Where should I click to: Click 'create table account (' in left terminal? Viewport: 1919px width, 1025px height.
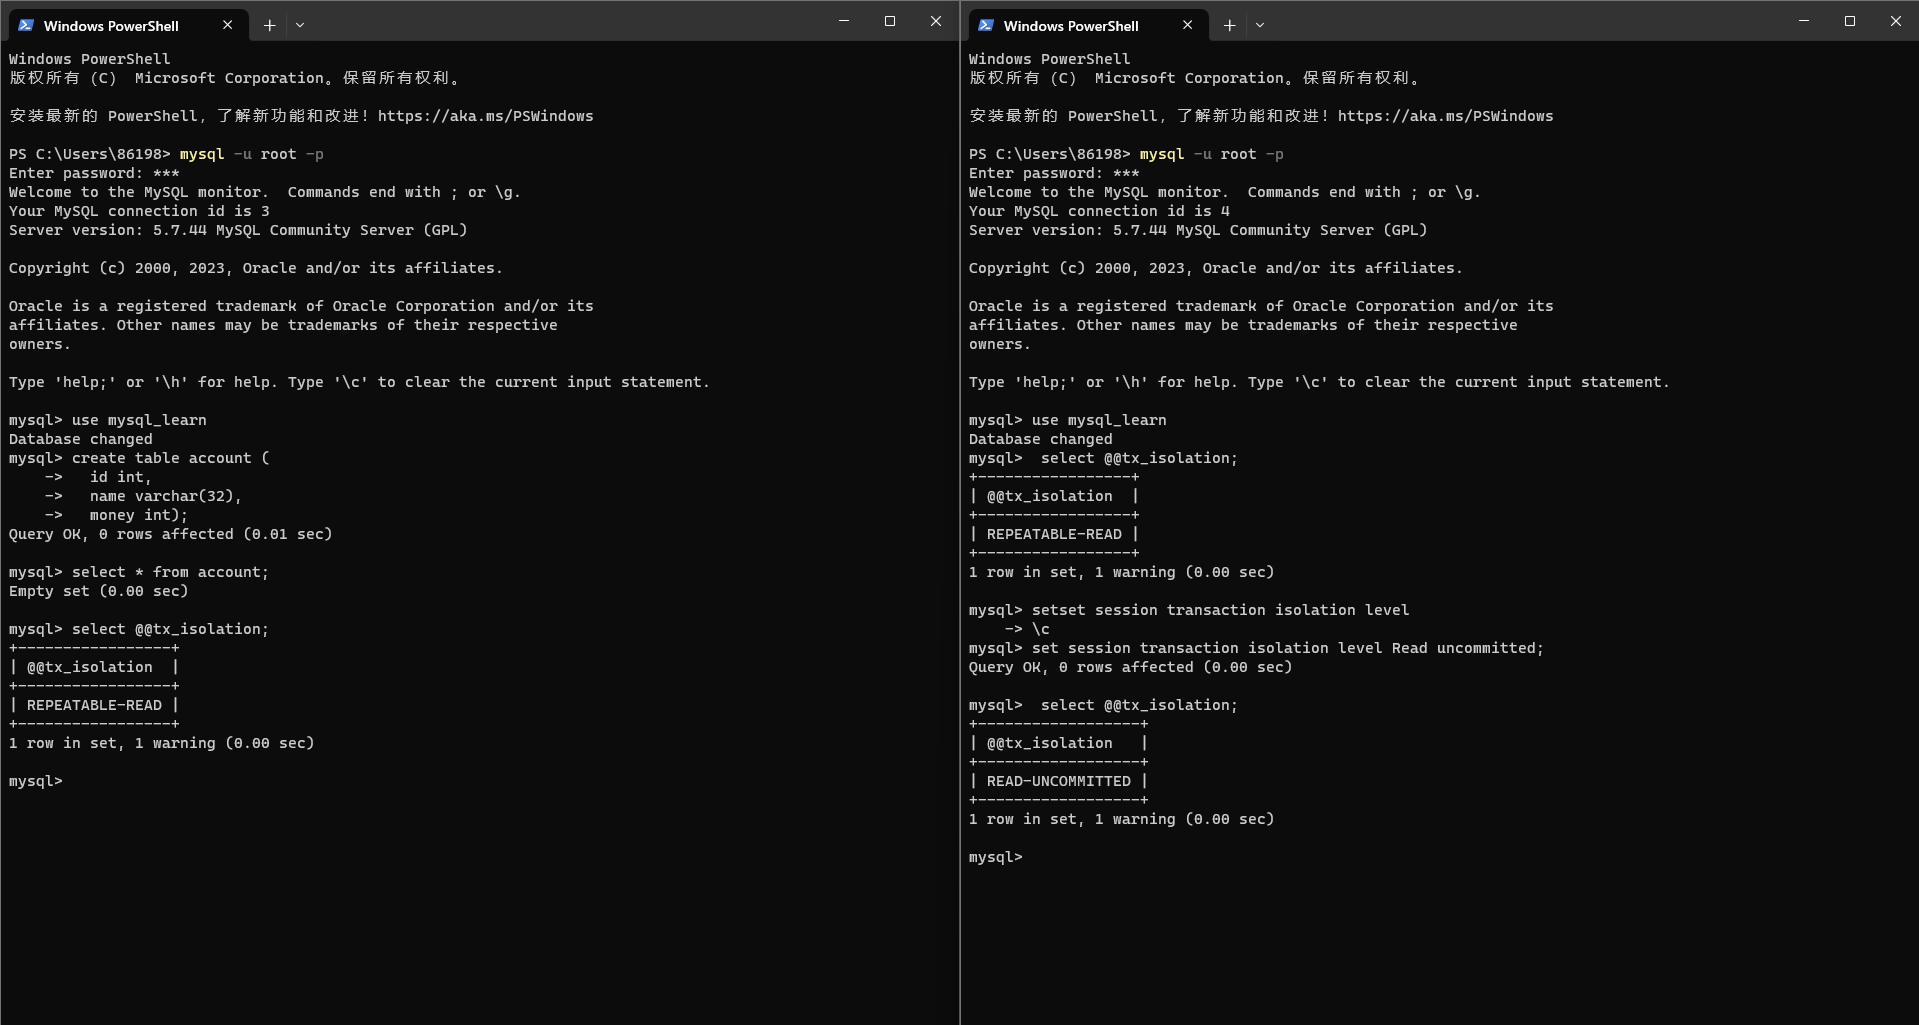tap(171, 458)
